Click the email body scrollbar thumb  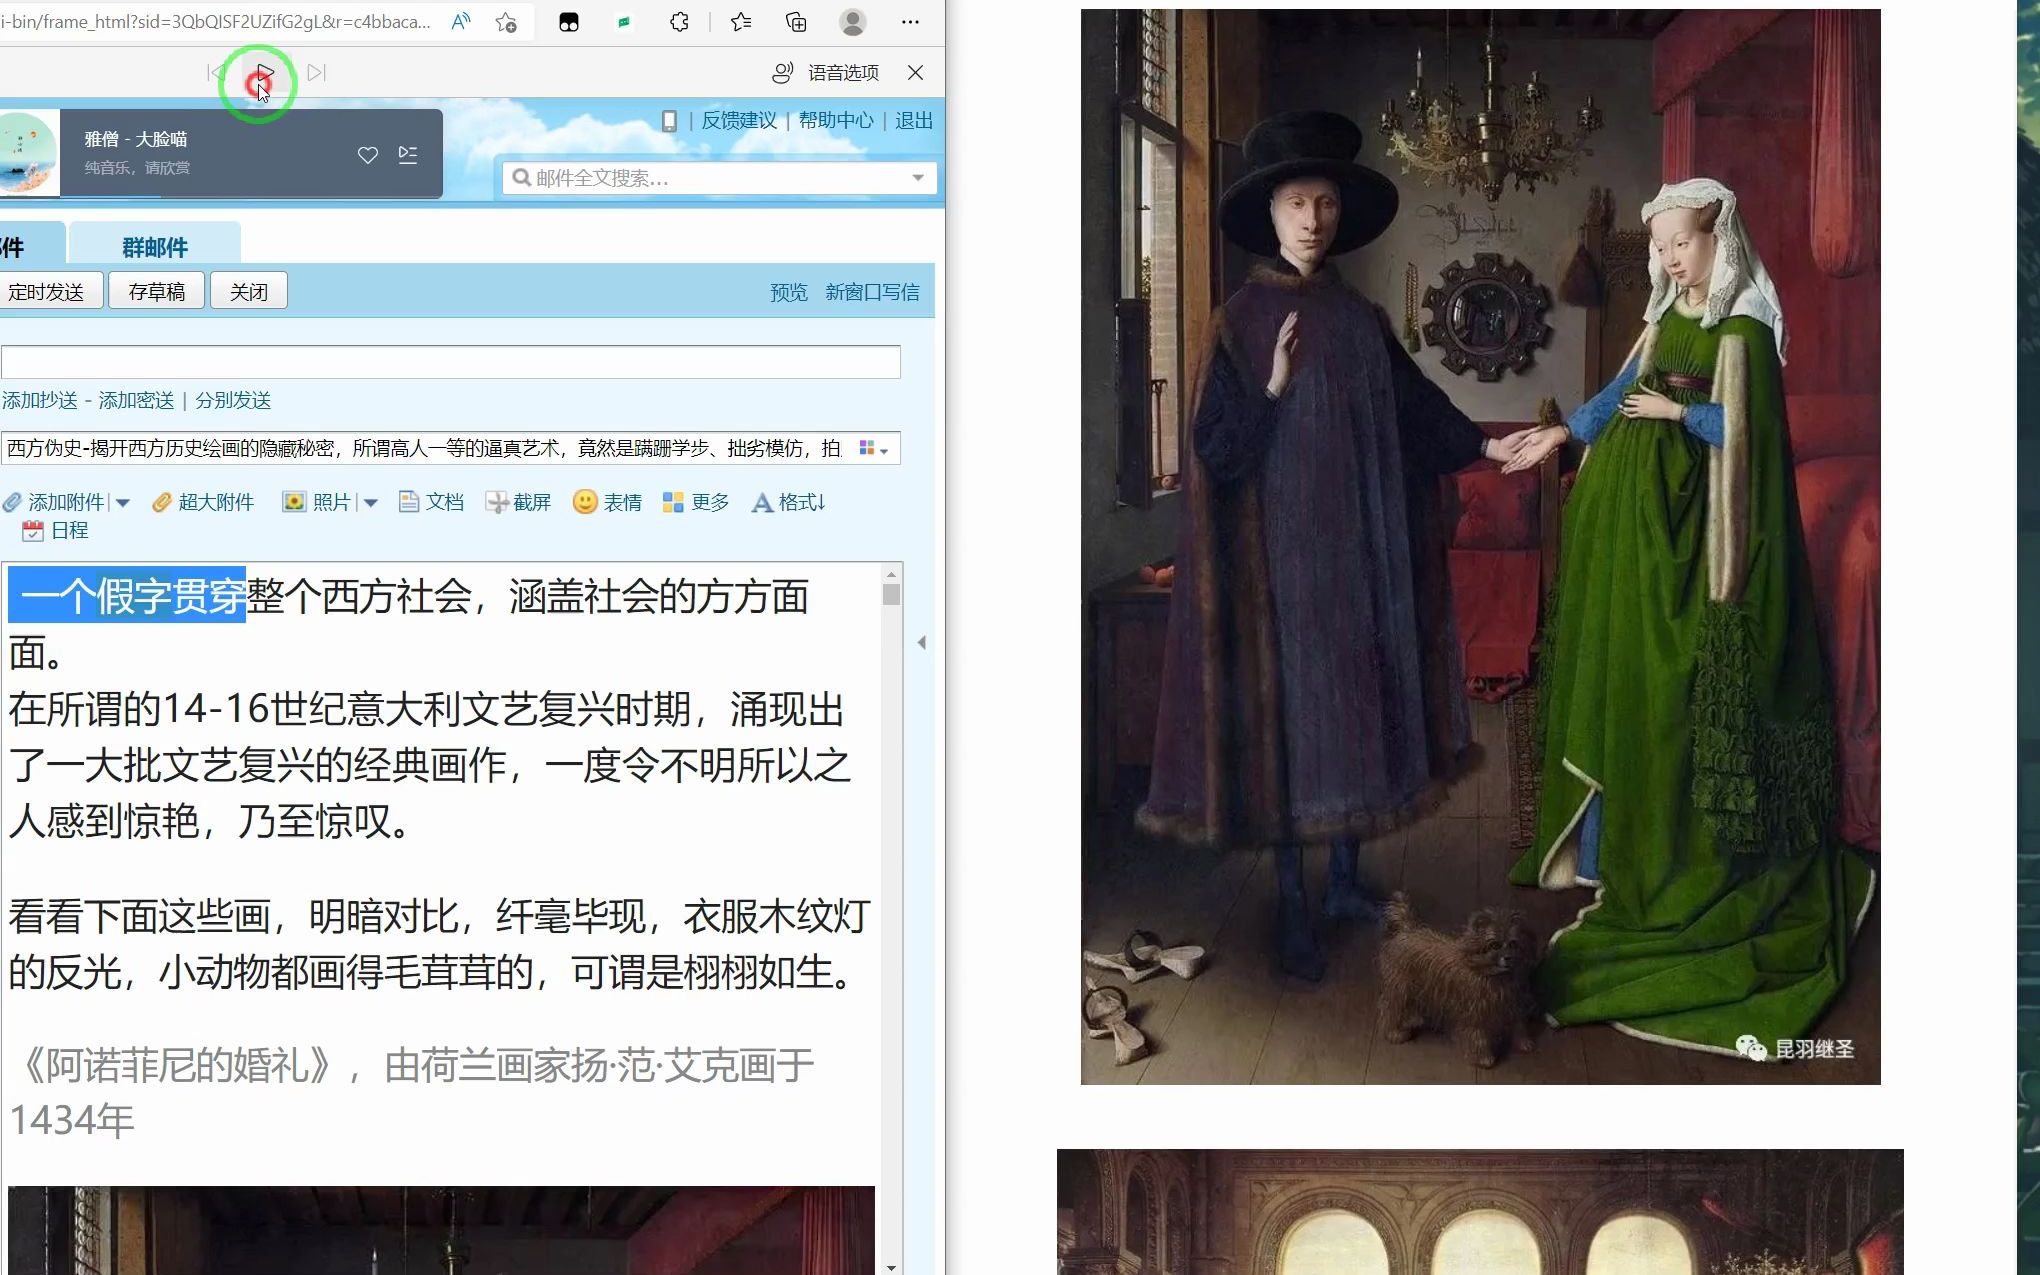click(x=891, y=594)
